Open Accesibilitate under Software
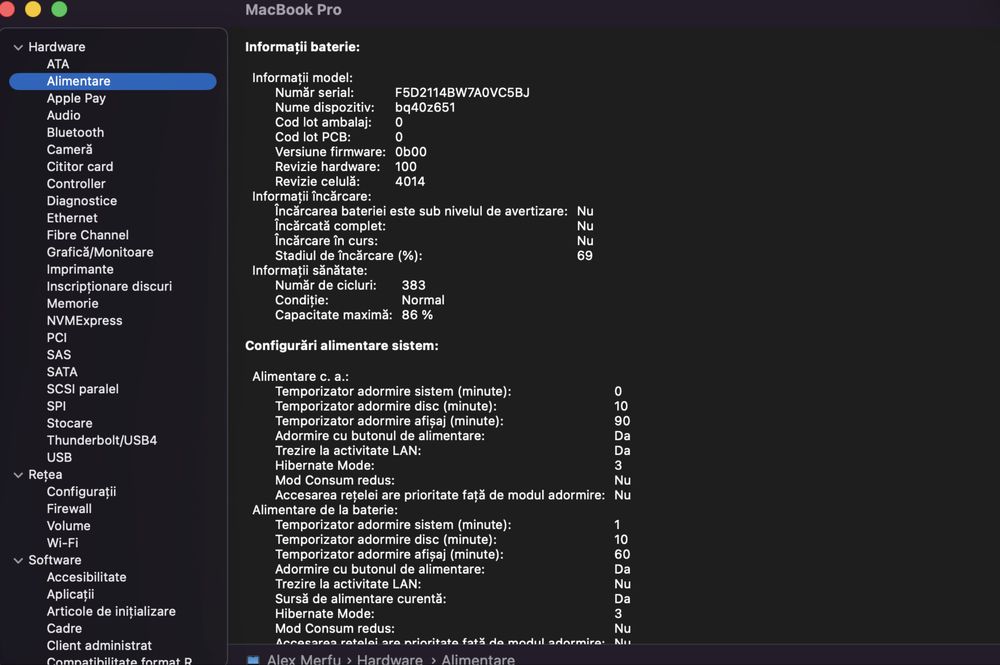 pyautogui.click(x=86, y=577)
